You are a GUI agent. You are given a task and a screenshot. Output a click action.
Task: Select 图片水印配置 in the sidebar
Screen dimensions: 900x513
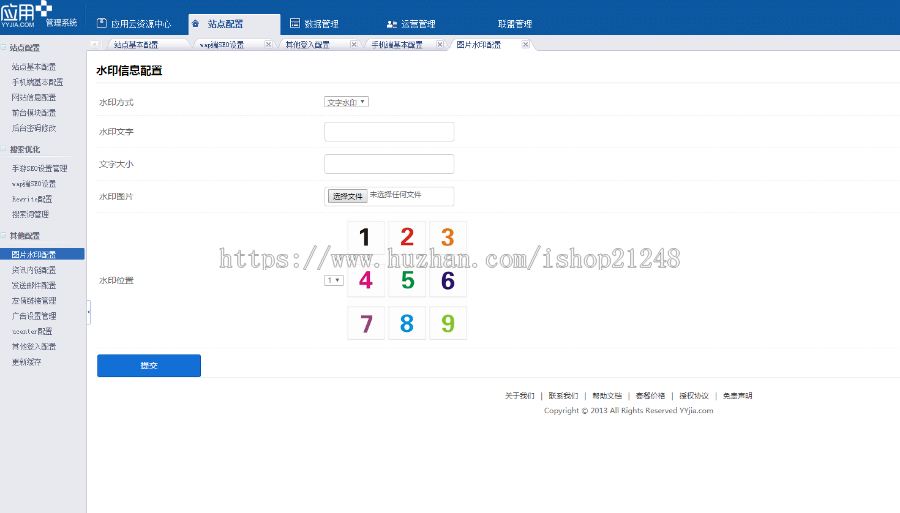[42, 254]
